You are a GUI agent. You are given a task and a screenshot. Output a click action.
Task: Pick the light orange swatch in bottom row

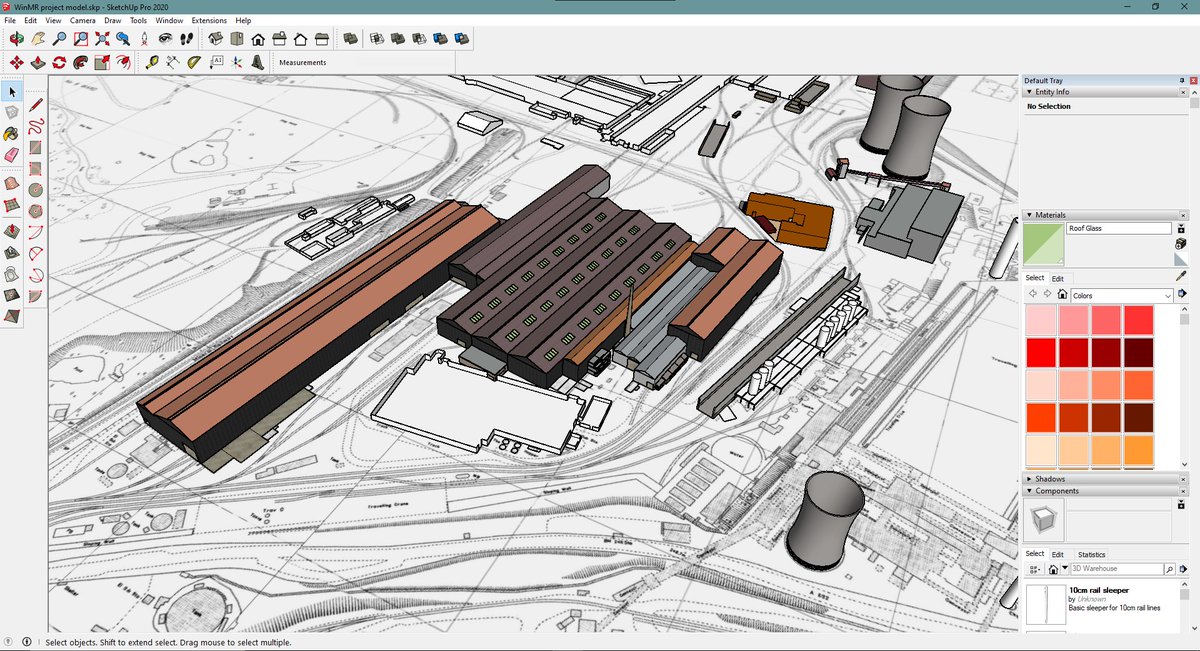tap(1073, 450)
